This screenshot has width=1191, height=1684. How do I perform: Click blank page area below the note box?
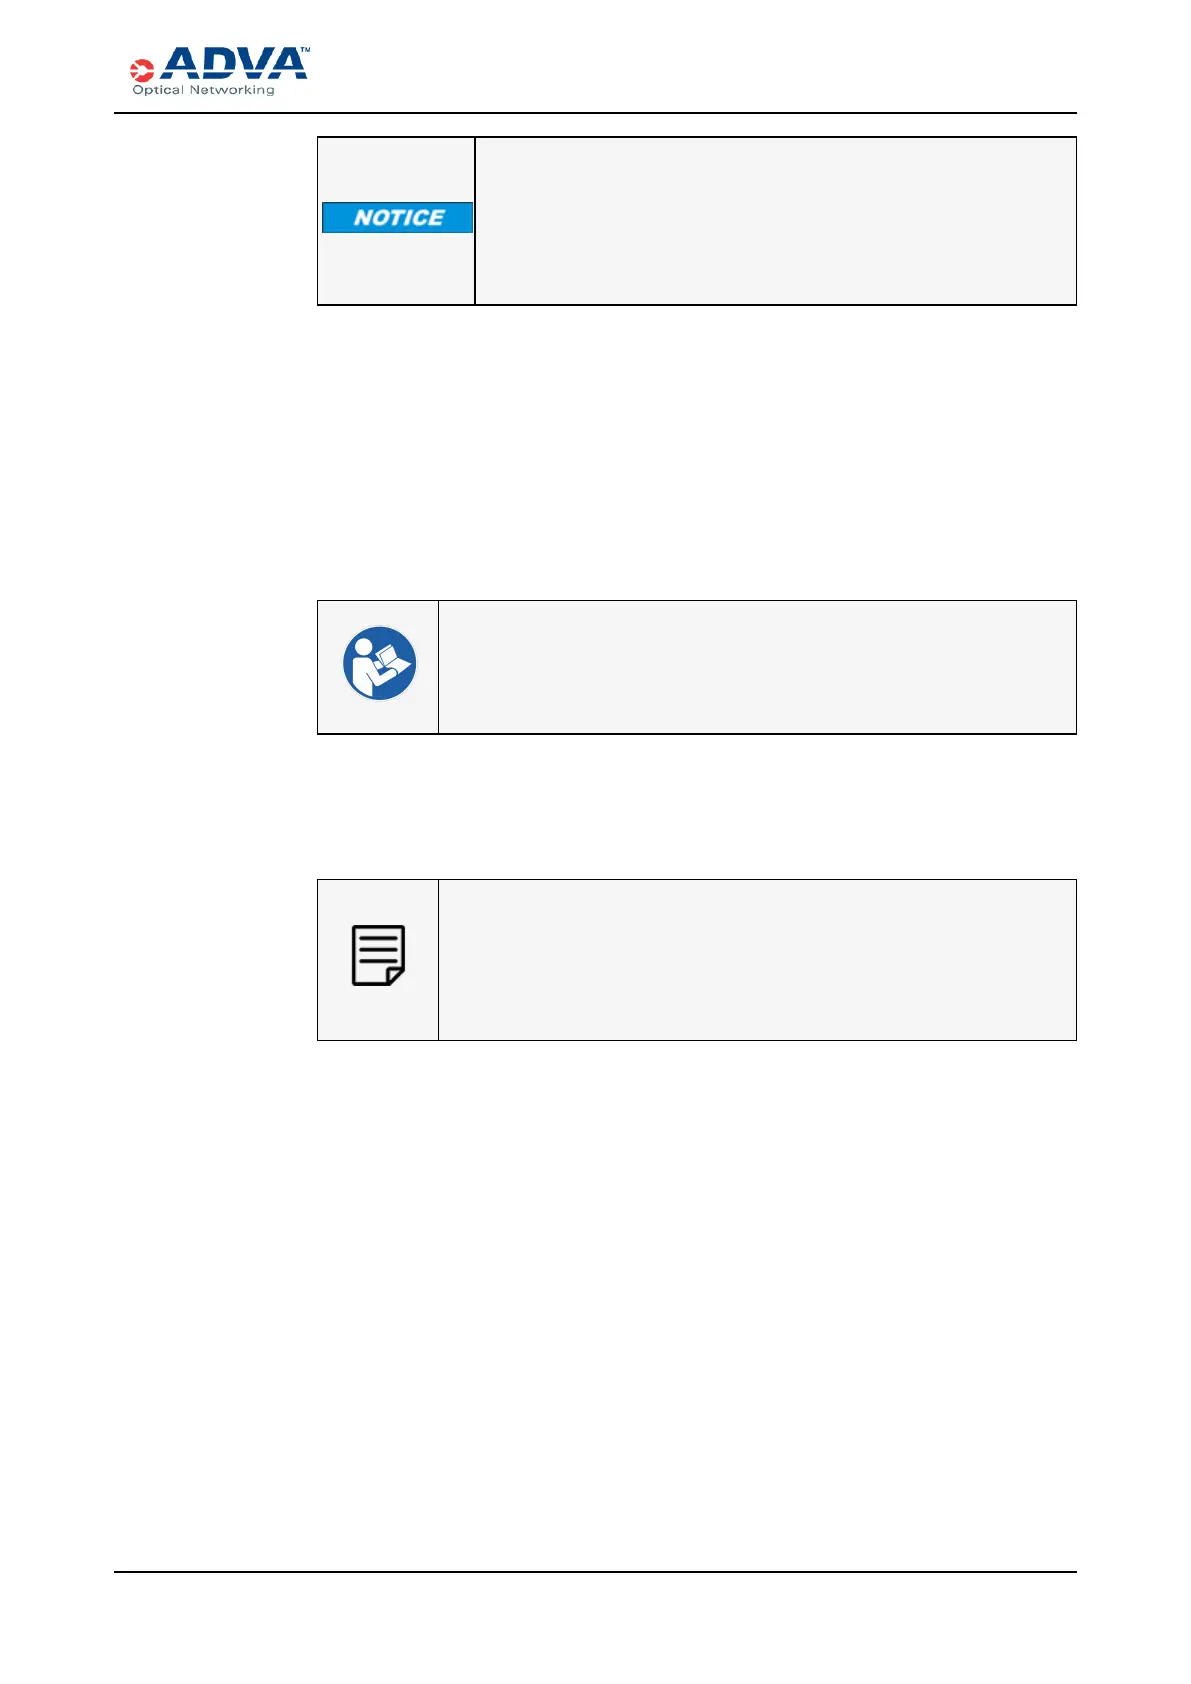tap(696, 1300)
